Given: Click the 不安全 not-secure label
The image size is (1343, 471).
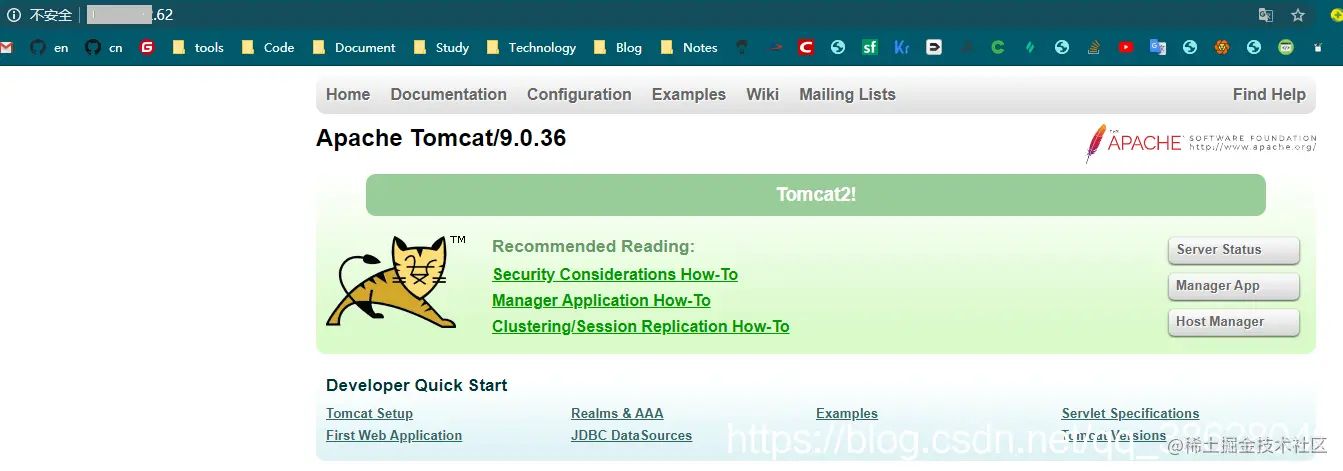Looking at the screenshot, I should pos(51,15).
